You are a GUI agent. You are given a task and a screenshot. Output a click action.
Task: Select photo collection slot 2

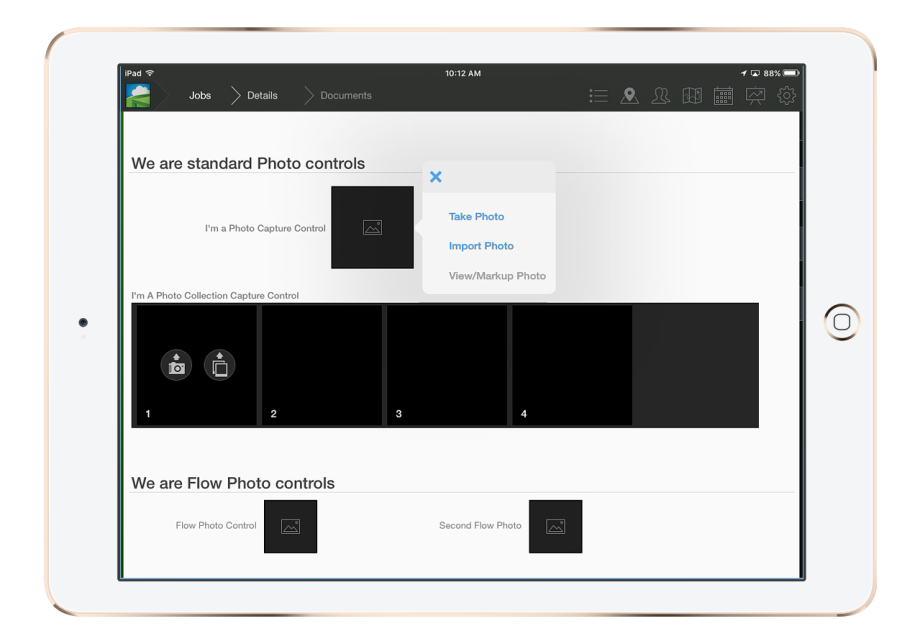point(322,365)
